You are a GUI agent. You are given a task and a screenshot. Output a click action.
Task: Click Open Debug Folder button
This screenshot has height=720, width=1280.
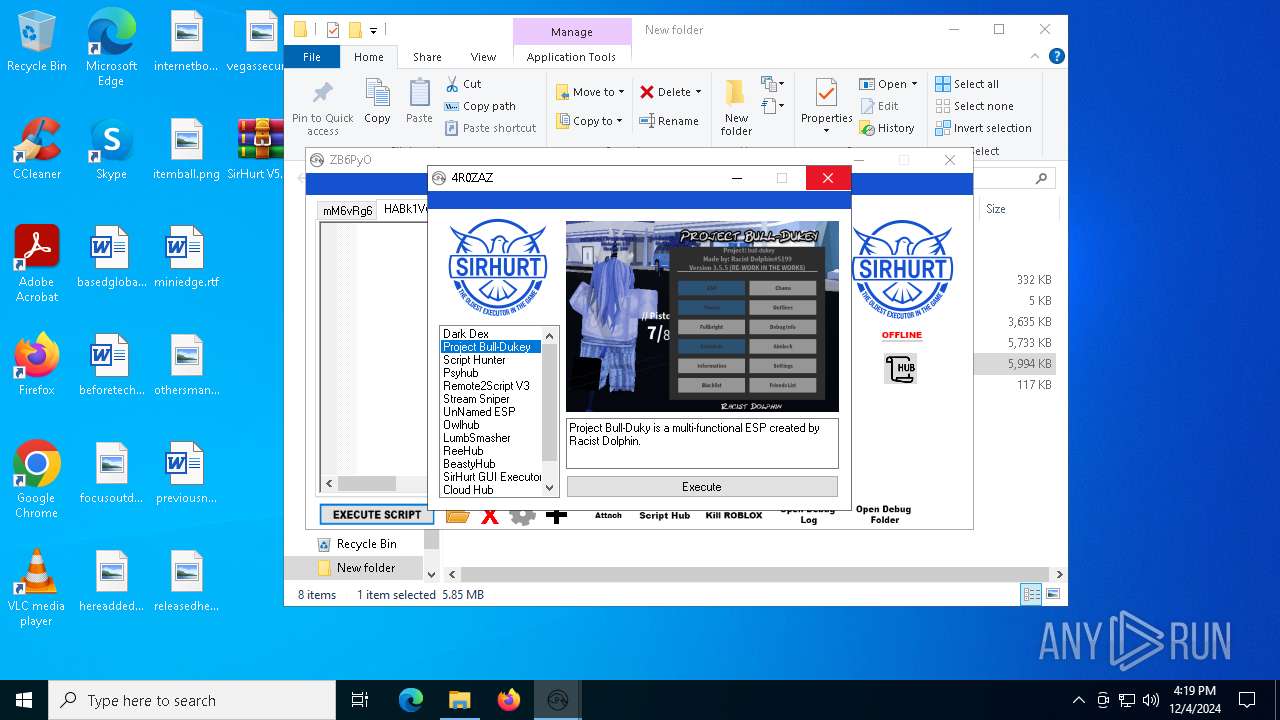coord(884,515)
